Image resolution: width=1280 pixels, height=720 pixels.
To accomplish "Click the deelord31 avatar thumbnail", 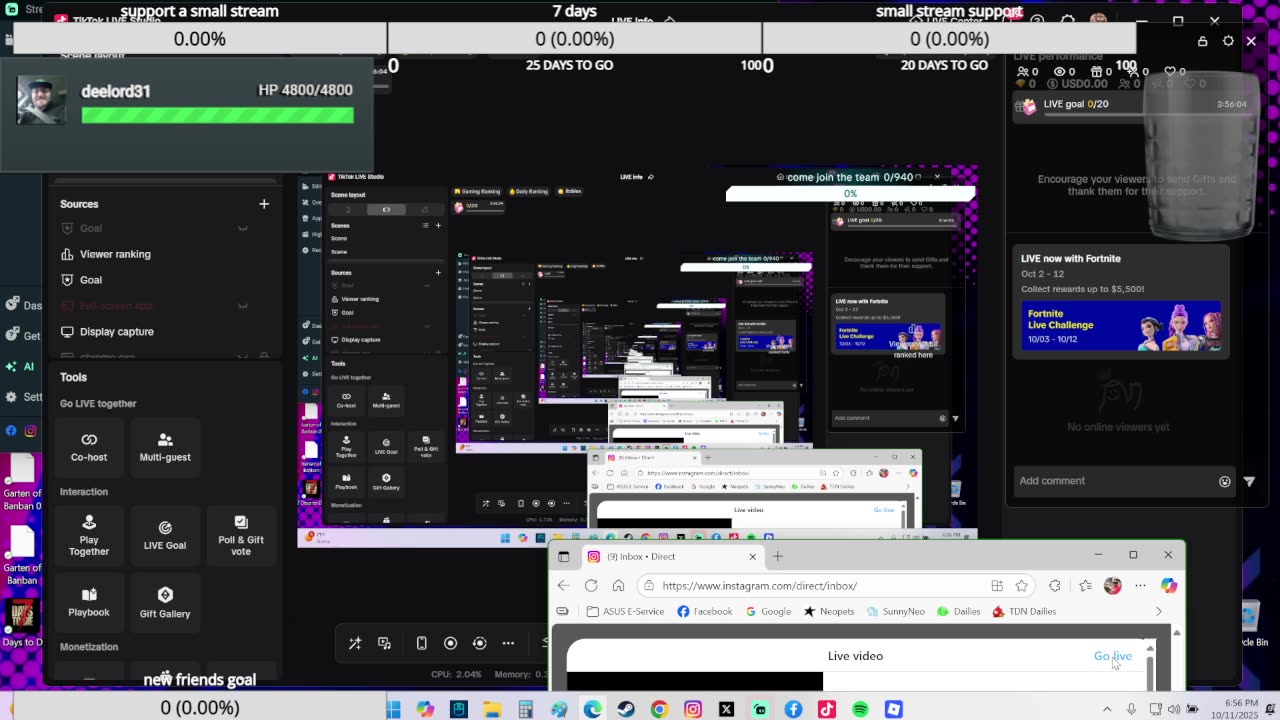I will (42, 100).
